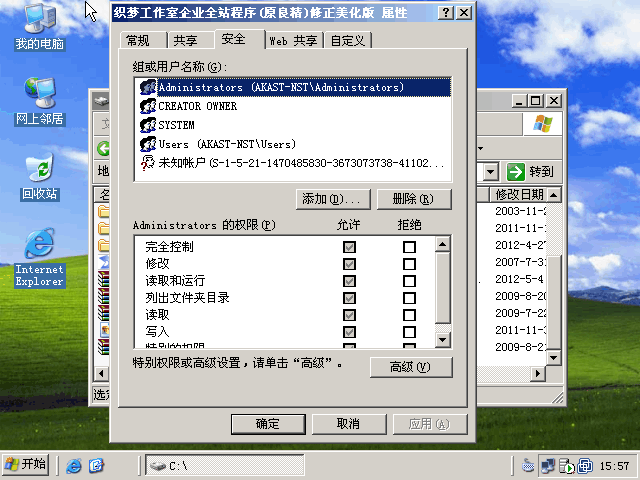Click the Internet Explorer quick launch icon

point(74,466)
